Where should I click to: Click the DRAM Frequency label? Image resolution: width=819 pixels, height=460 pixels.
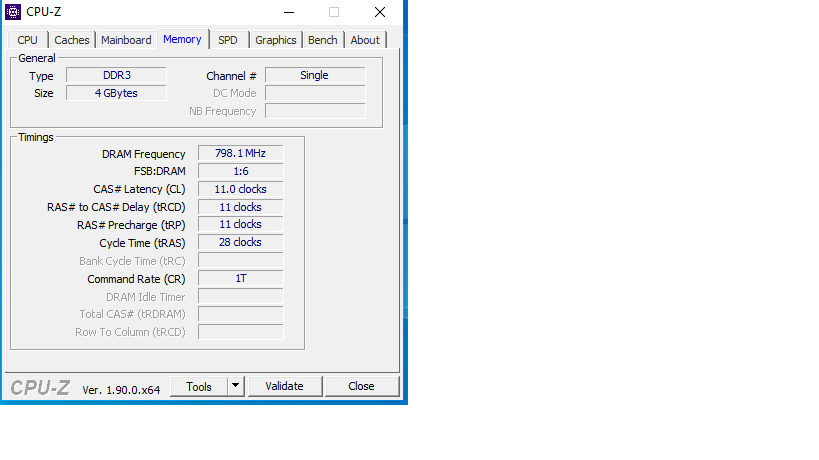coord(144,154)
